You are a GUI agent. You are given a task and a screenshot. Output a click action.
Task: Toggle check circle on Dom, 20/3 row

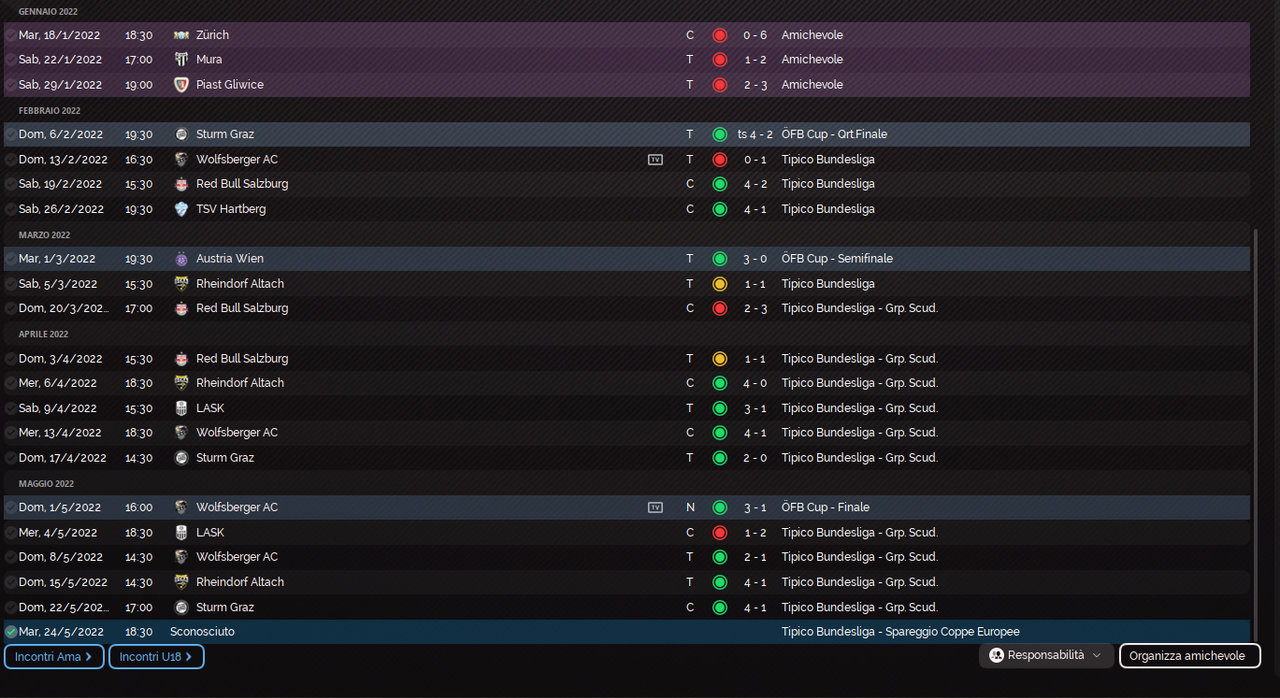[x=10, y=308]
